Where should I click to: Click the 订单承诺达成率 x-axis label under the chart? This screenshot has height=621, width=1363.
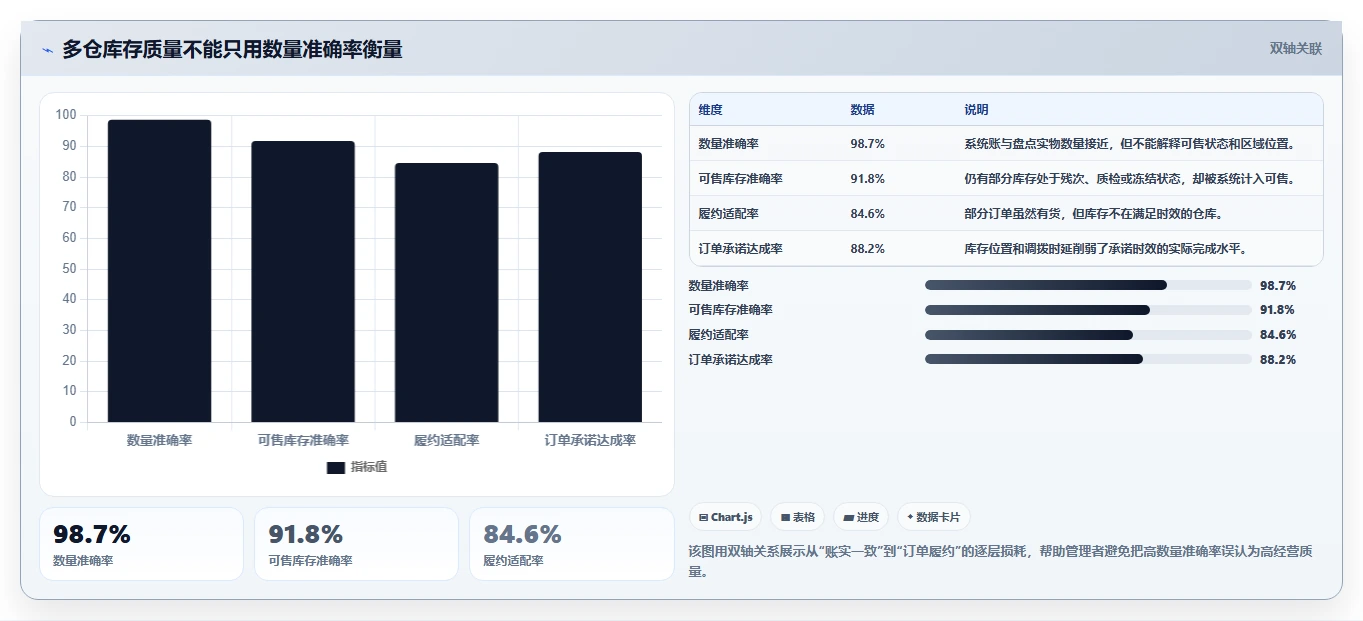[x=590, y=440]
